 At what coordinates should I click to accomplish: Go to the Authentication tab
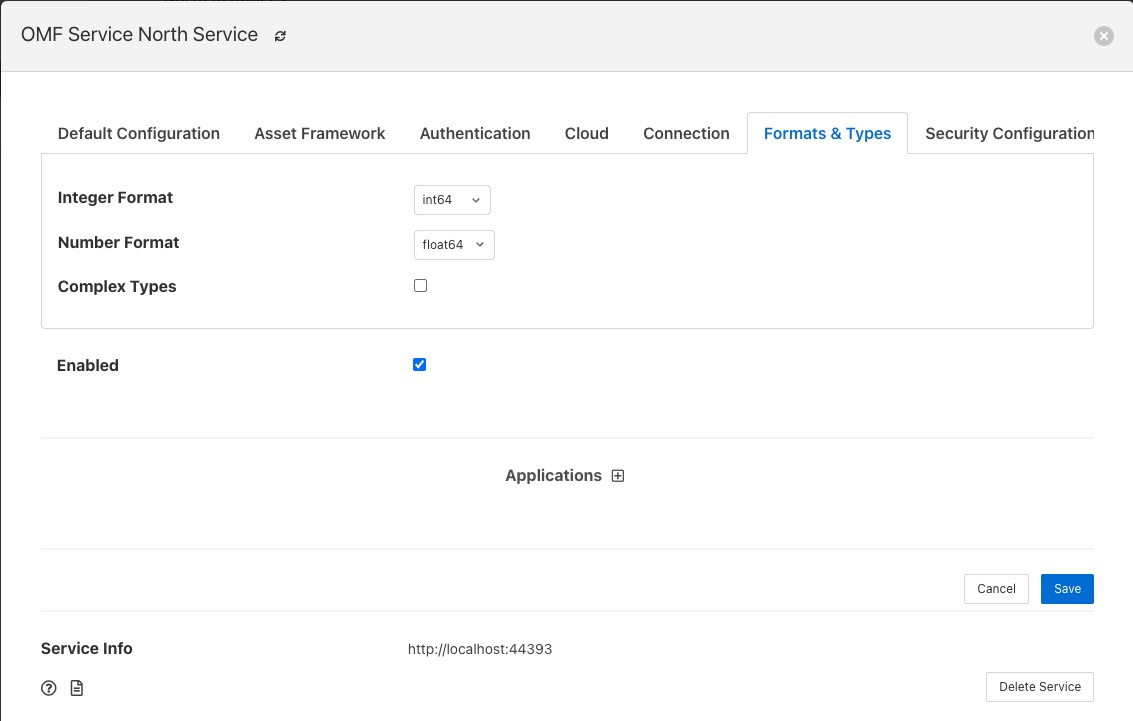(475, 133)
